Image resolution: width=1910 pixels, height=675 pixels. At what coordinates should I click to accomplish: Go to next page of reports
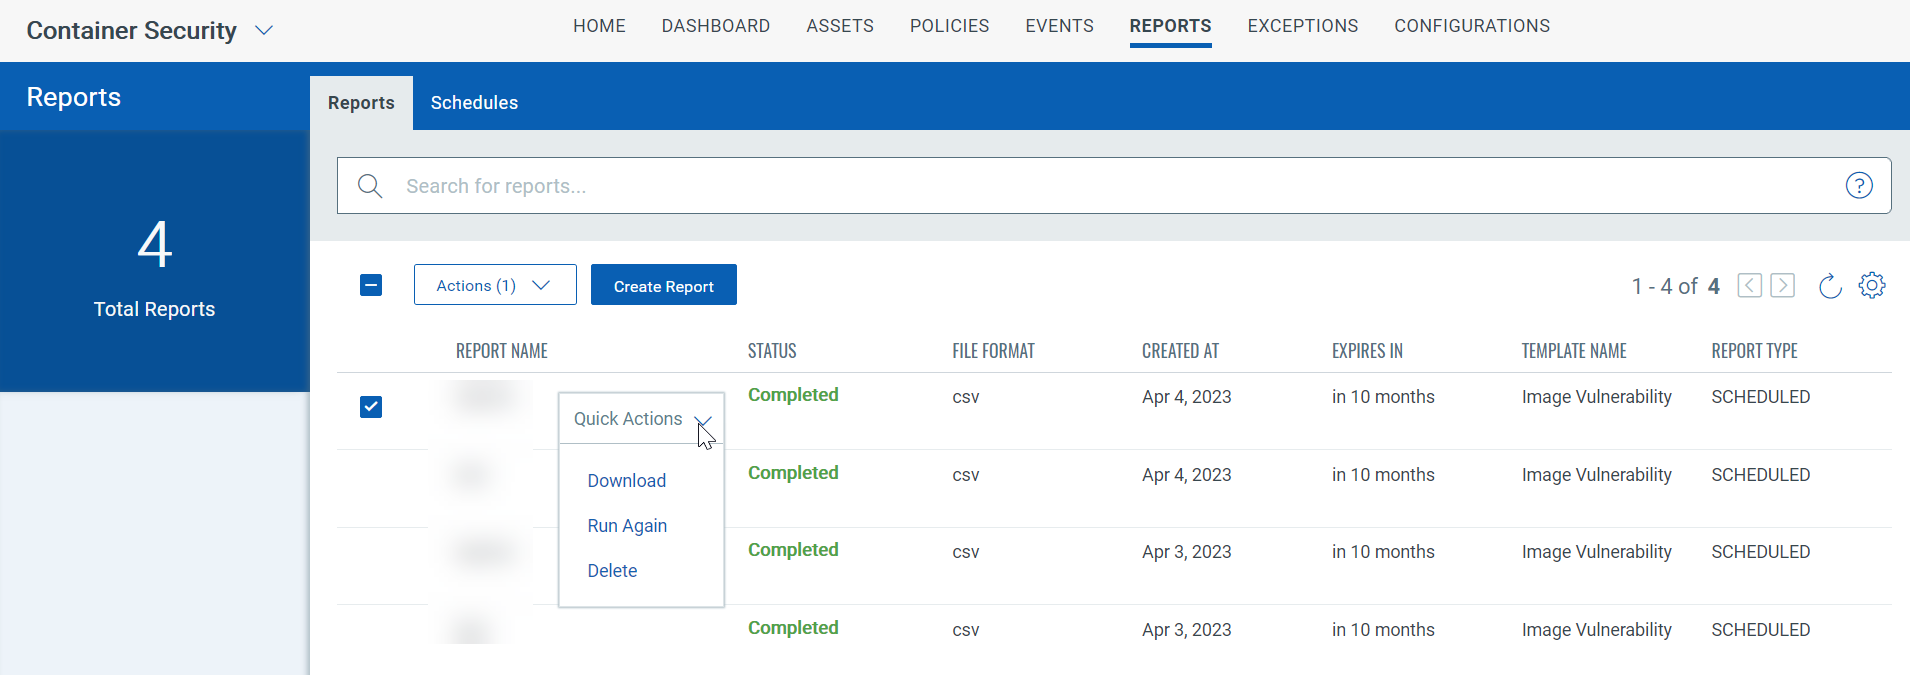(x=1782, y=286)
